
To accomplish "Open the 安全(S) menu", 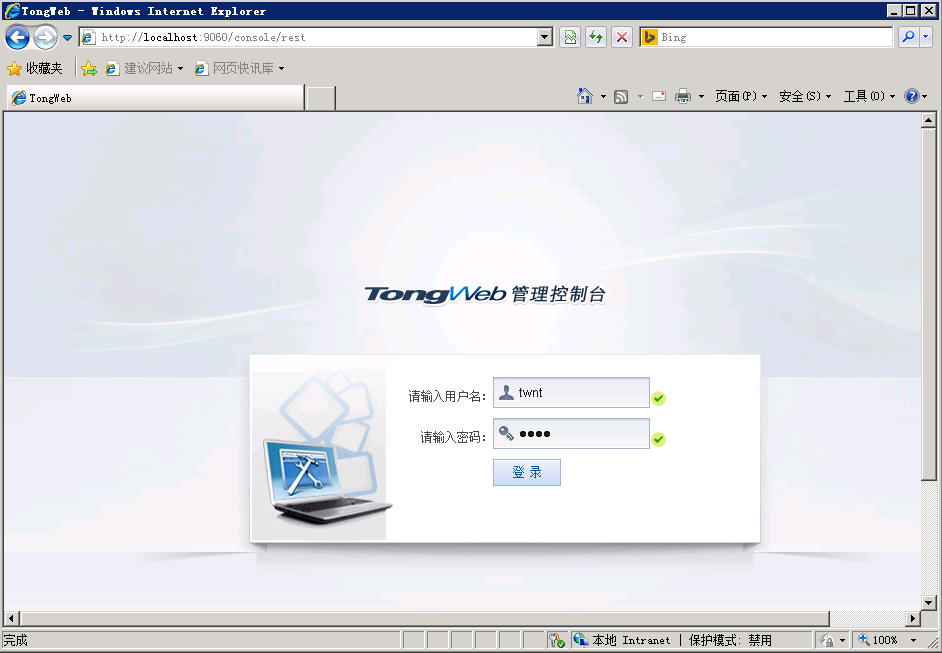I will (805, 96).
